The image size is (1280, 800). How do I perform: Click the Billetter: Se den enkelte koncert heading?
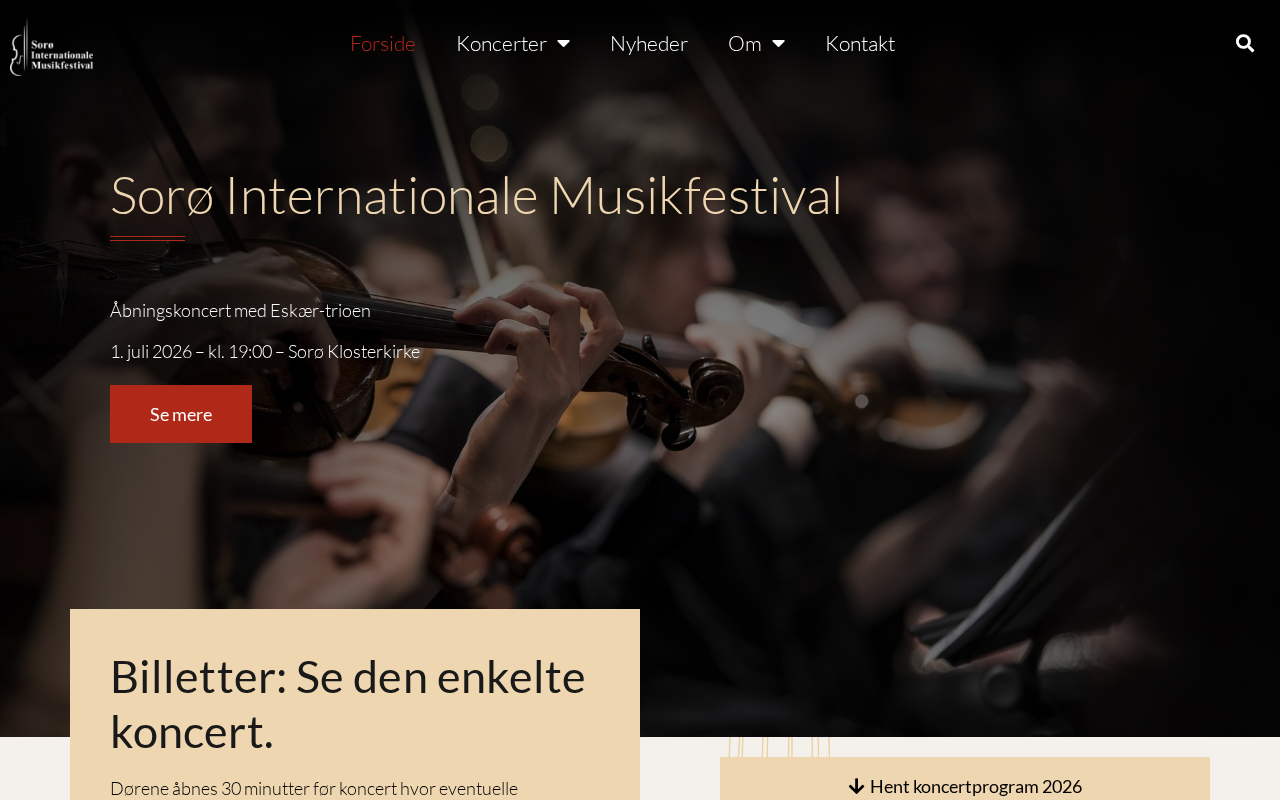348,704
